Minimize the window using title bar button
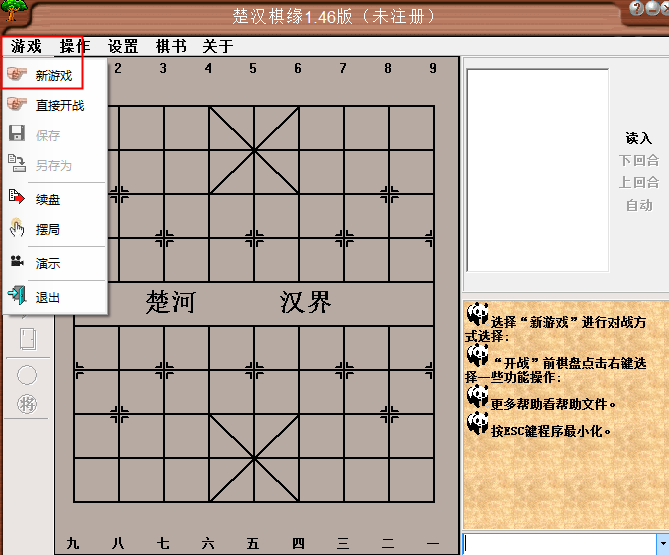This screenshot has width=669, height=555. [x=653, y=8]
